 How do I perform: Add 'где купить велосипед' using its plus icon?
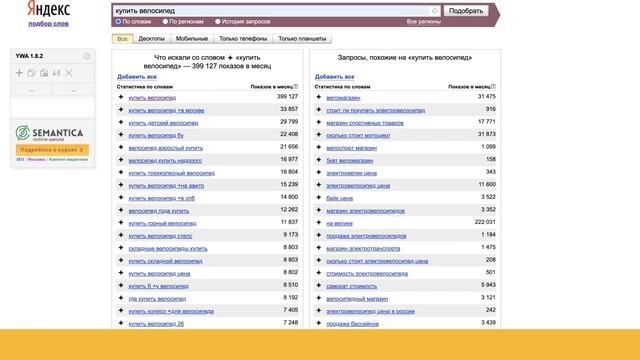pyautogui.click(x=121, y=298)
